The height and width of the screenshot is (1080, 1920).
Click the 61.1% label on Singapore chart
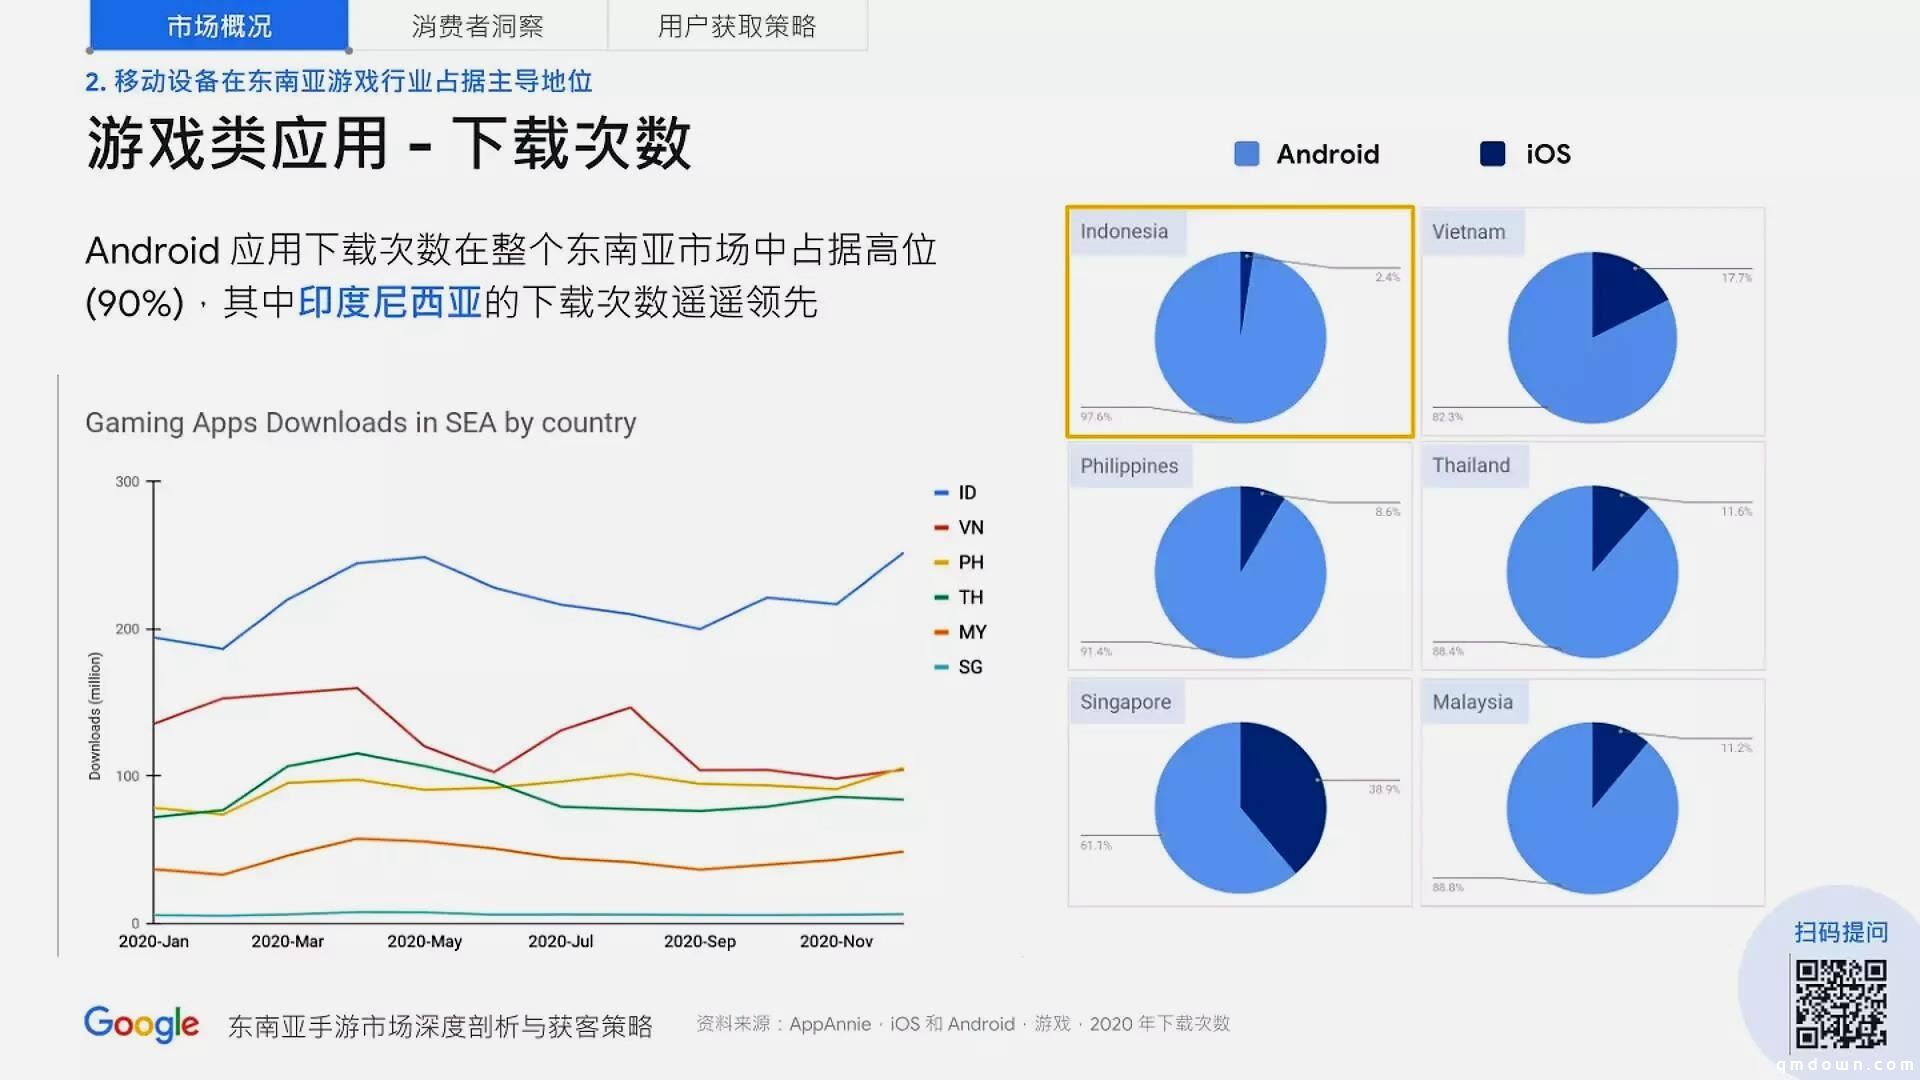1096,846
